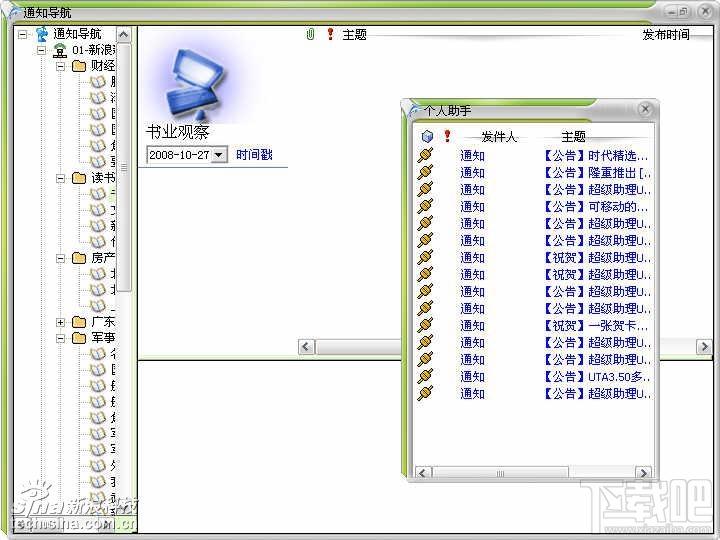Click first book icon under 读书 folder
This screenshot has width=720, height=540.
pyautogui.click(x=97, y=194)
